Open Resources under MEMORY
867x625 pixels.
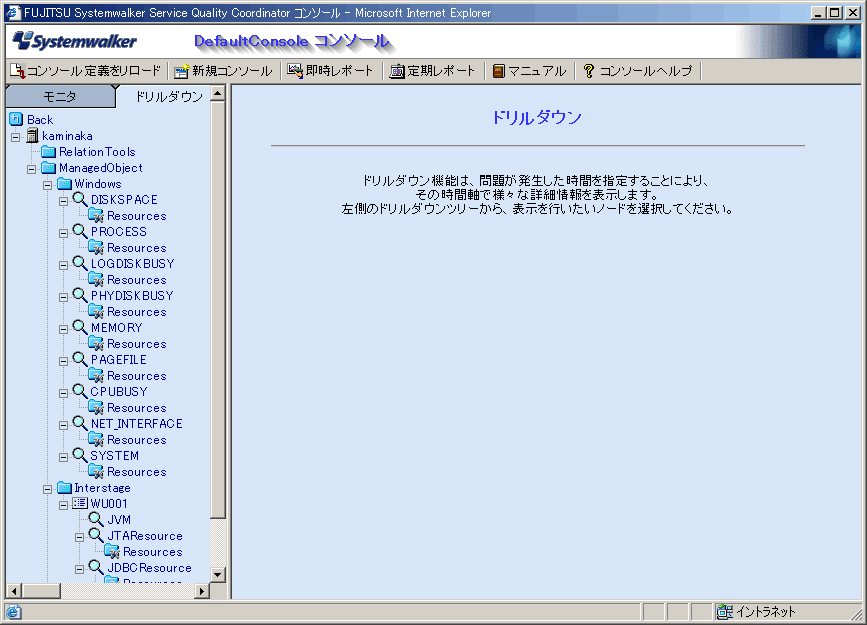coord(137,344)
